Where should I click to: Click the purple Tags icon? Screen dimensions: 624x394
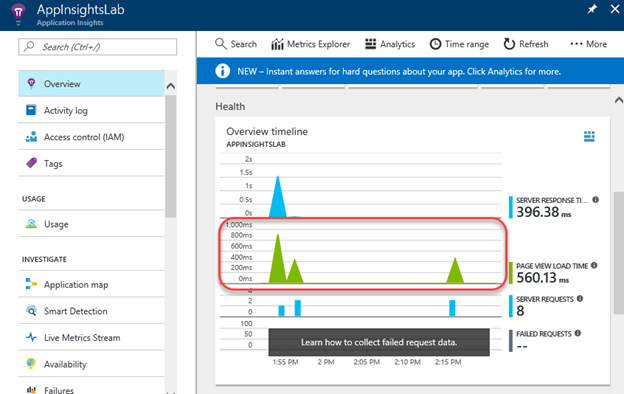[x=31, y=163]
